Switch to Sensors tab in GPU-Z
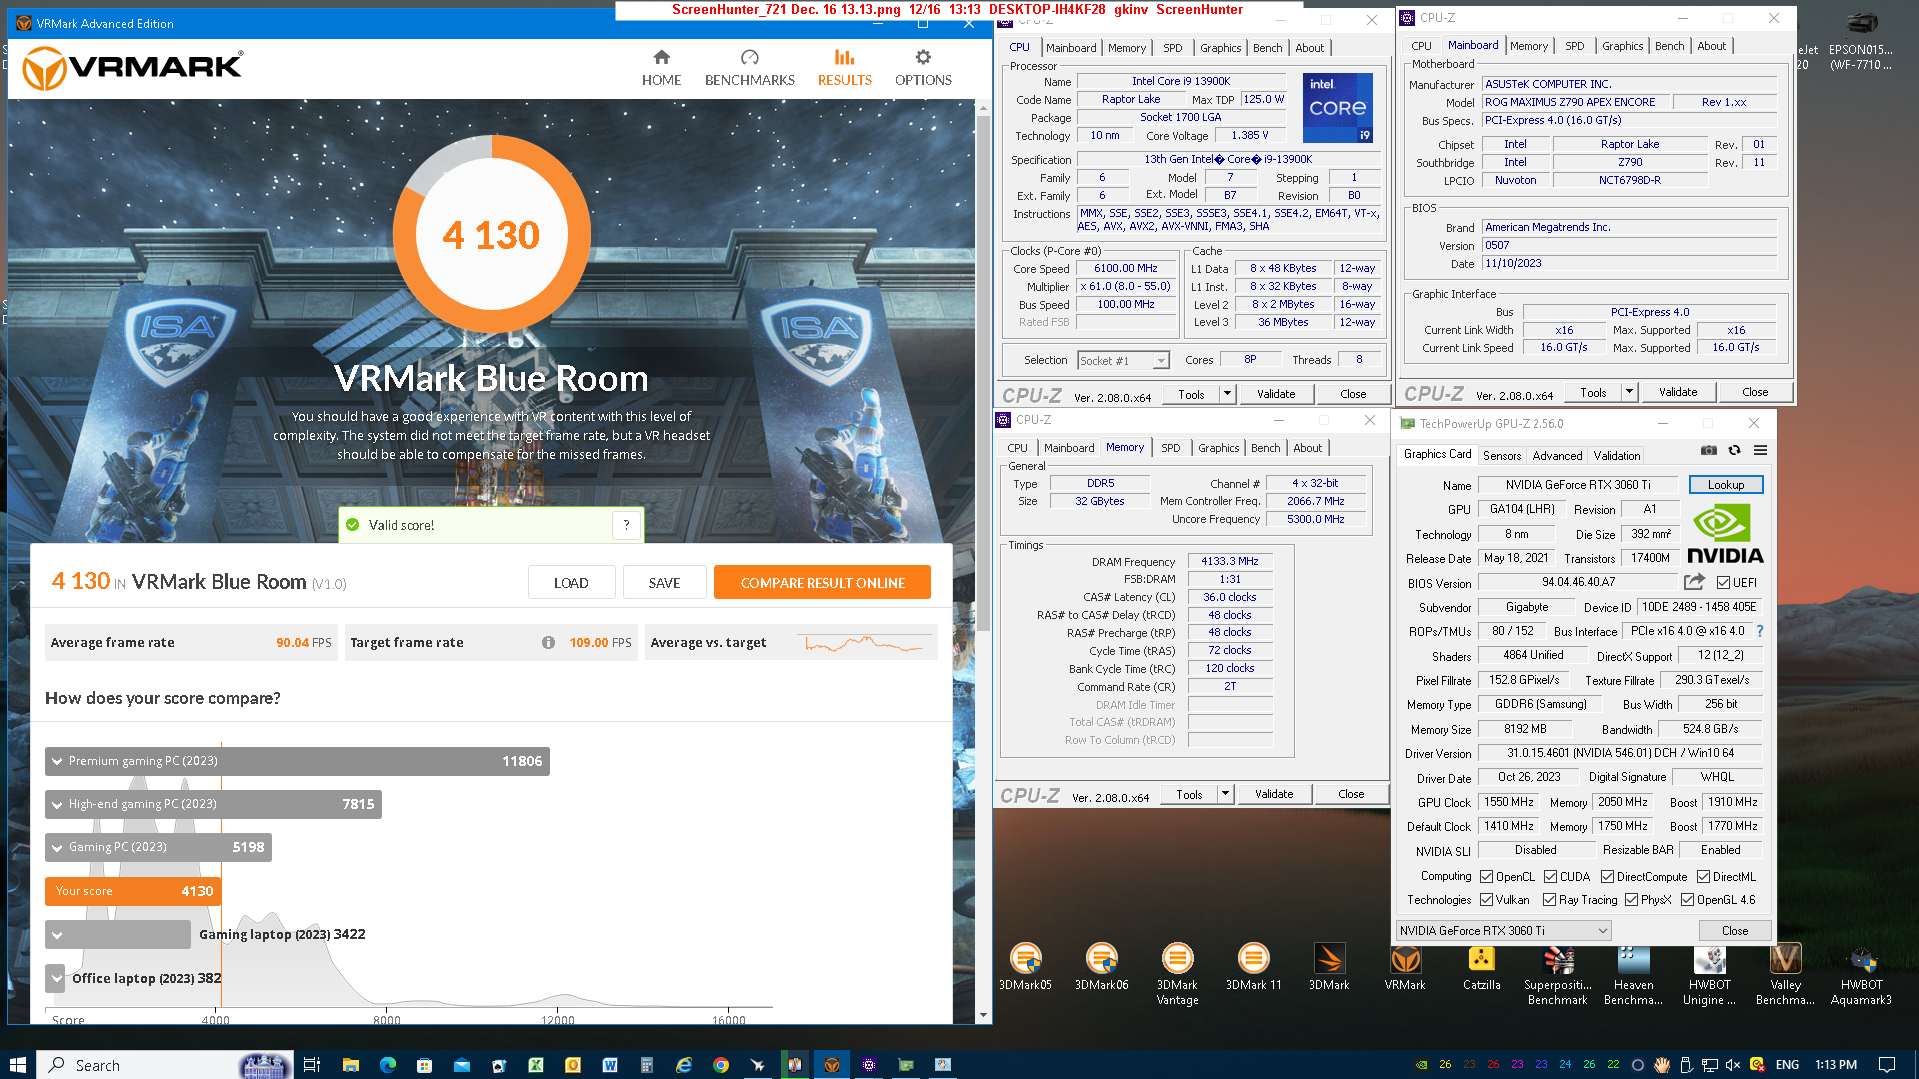The height and width of the screenshot is (1079, 1919). click(1501, 455)
